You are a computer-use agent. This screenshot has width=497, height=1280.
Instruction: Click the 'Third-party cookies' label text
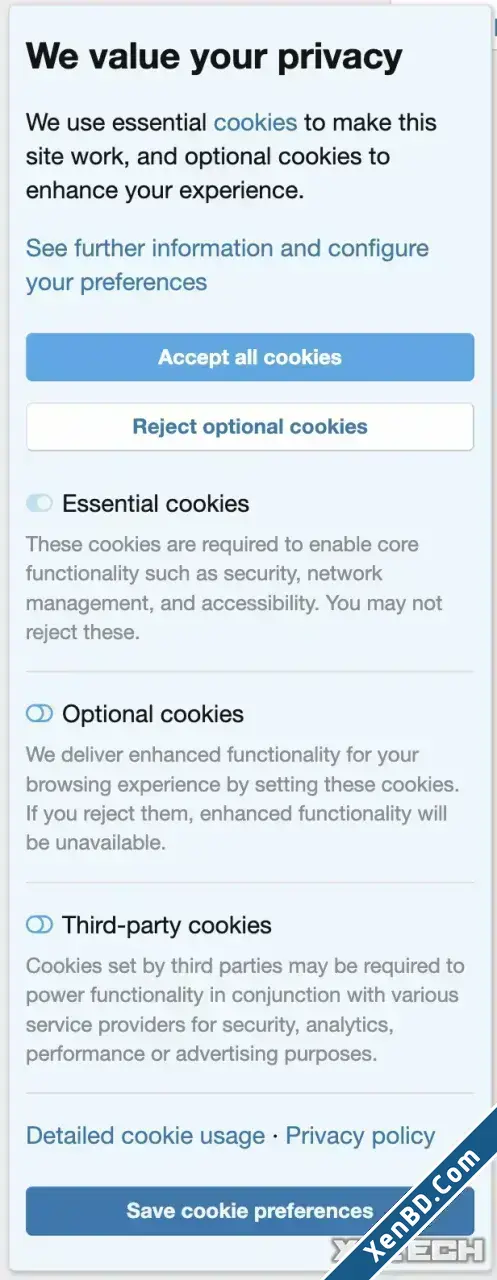coord(167,925)
